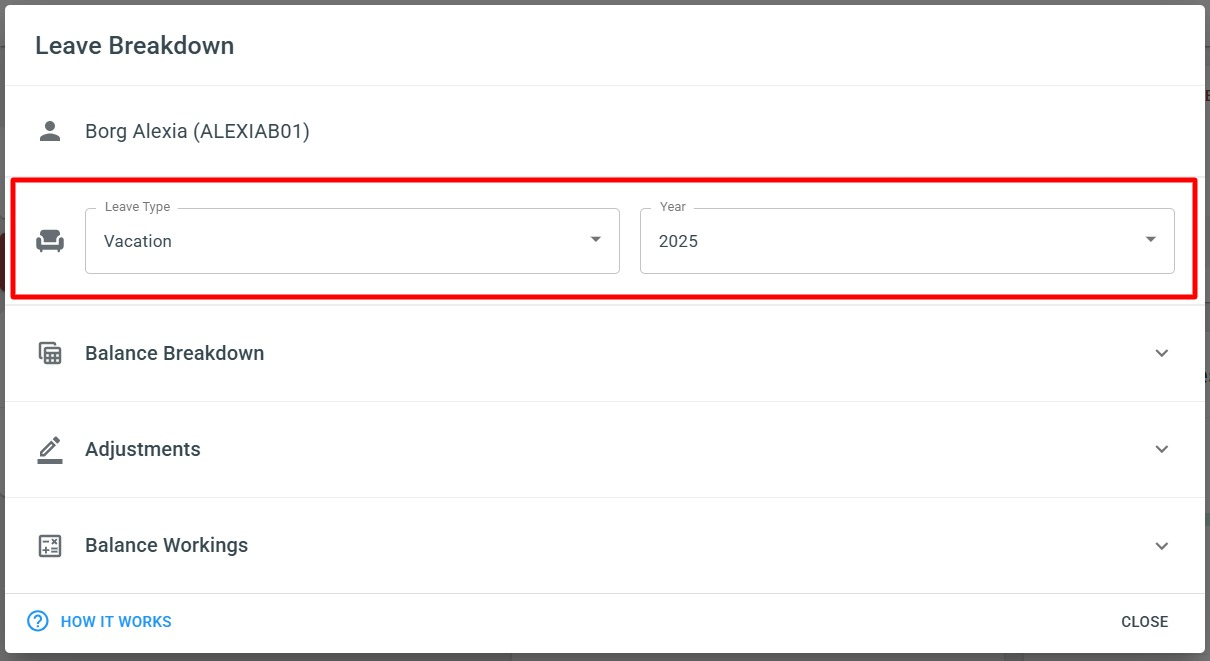Click the Adjustments heading text

pos(143,449)
